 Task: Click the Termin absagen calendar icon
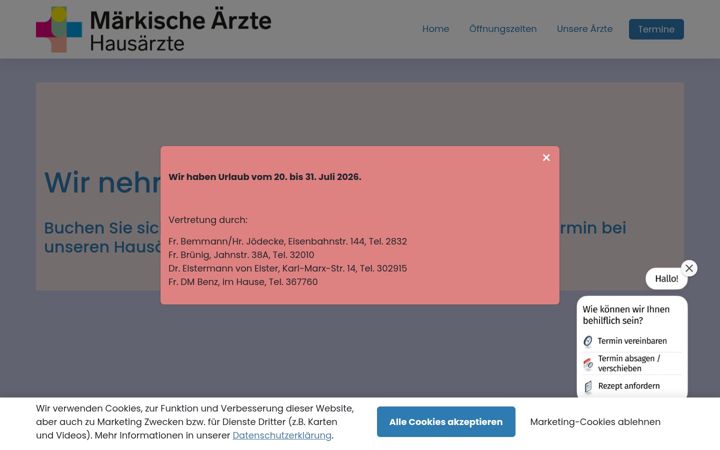pos(588,364)
